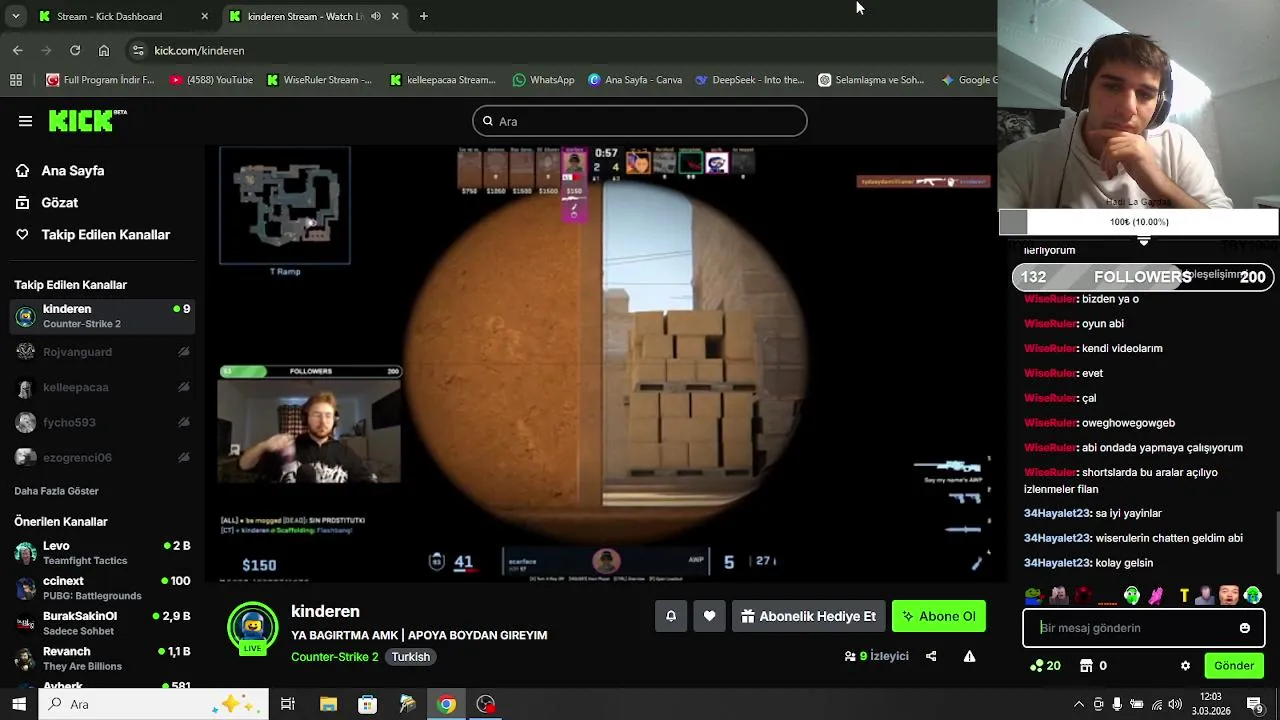Open Task View on the taskbar
Image resolution: width=1280 pixels, height=720 pixels.
(x=288, y=704)
